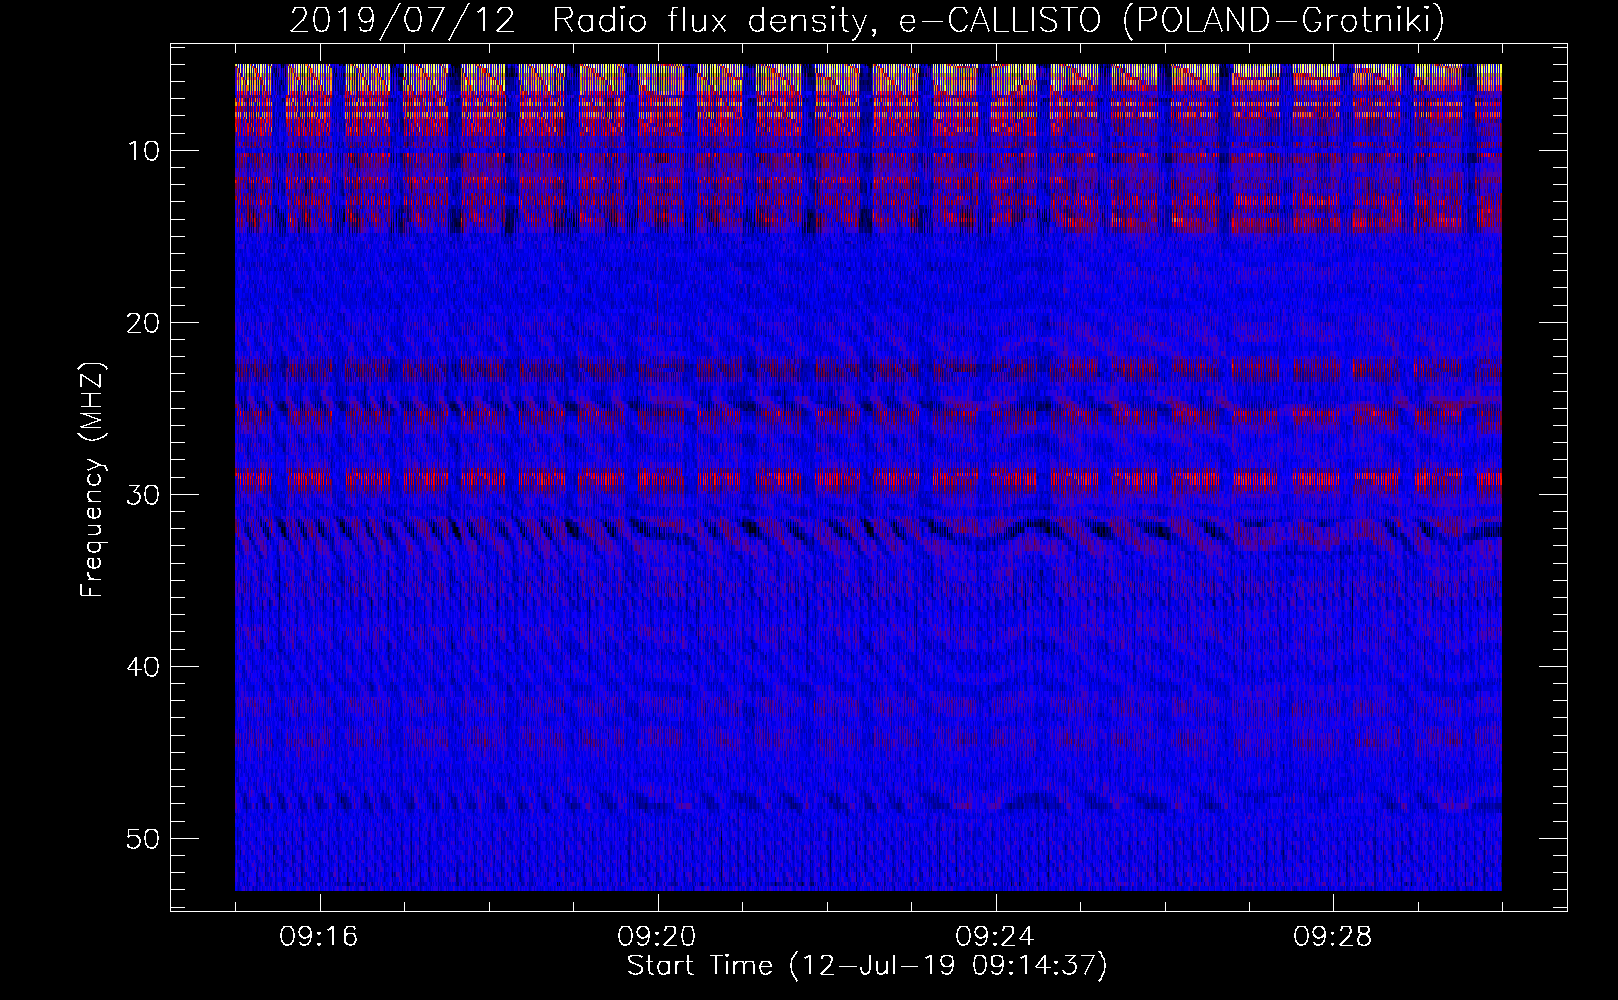This screenshot has height=1000, width=1618.
Task: Click the 40 MHz frequency tick label
Action: tap(144, 667)
